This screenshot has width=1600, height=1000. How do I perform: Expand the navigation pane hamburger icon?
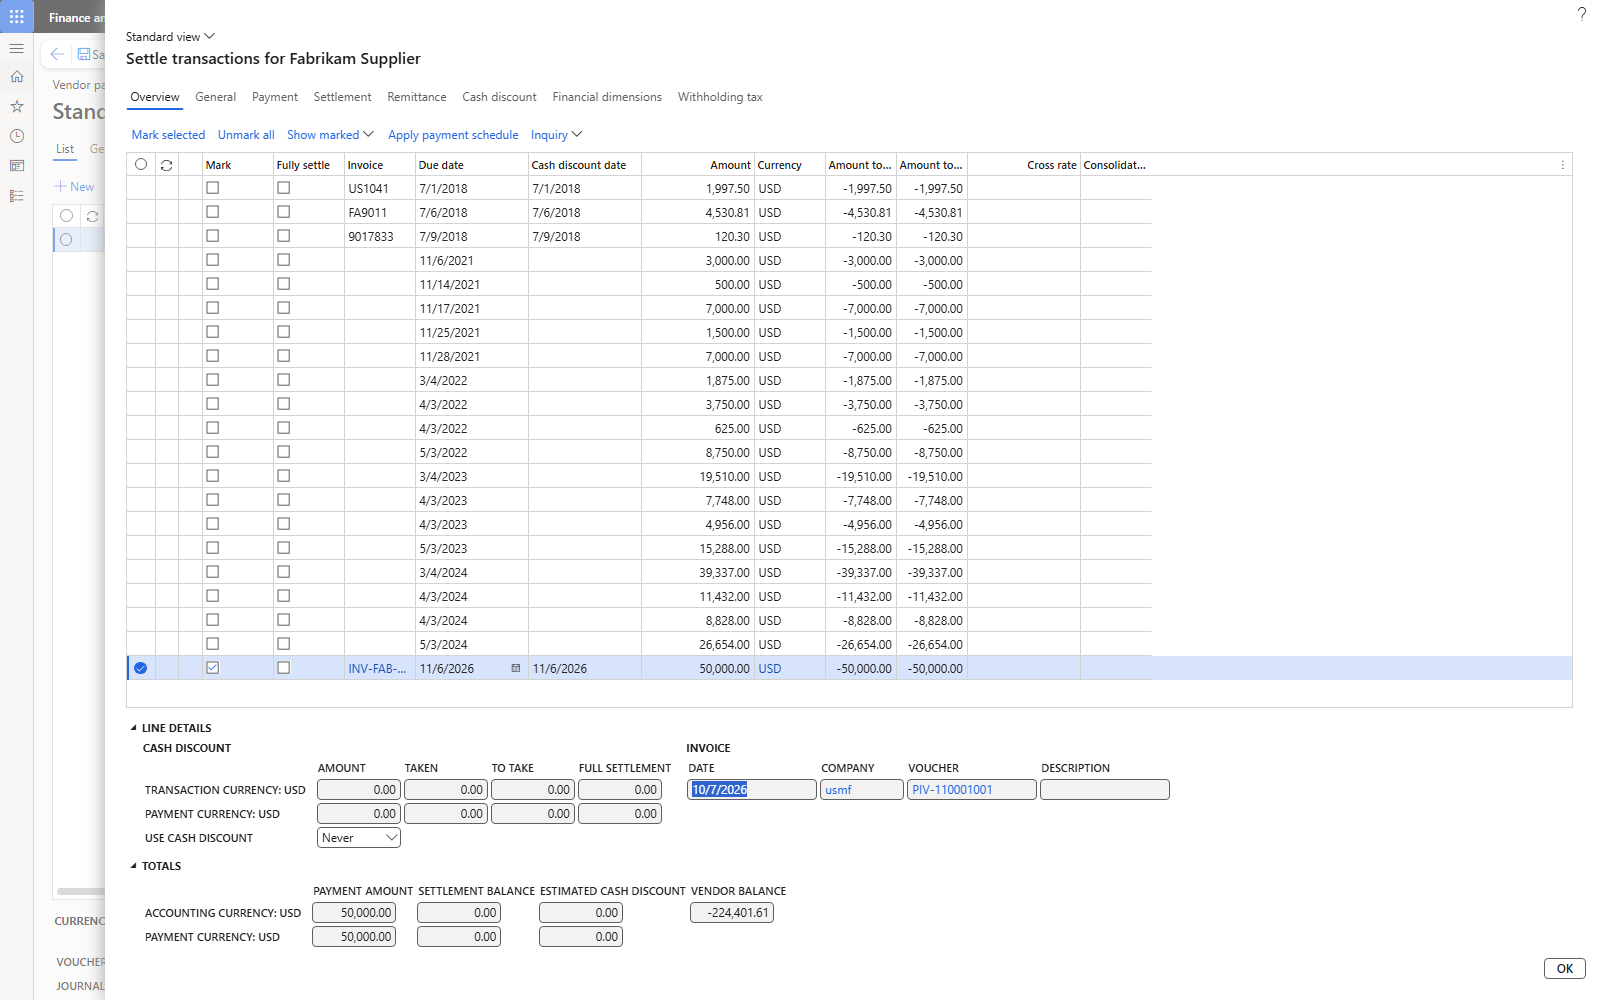point(17,48)
